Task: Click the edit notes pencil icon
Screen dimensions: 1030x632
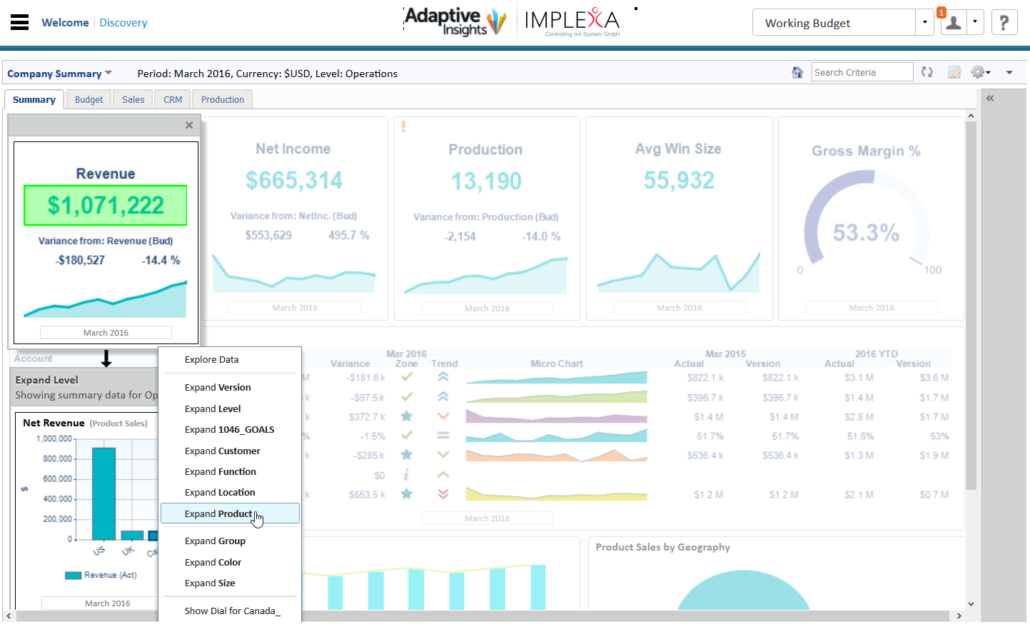Action: (x=954, y=73)
